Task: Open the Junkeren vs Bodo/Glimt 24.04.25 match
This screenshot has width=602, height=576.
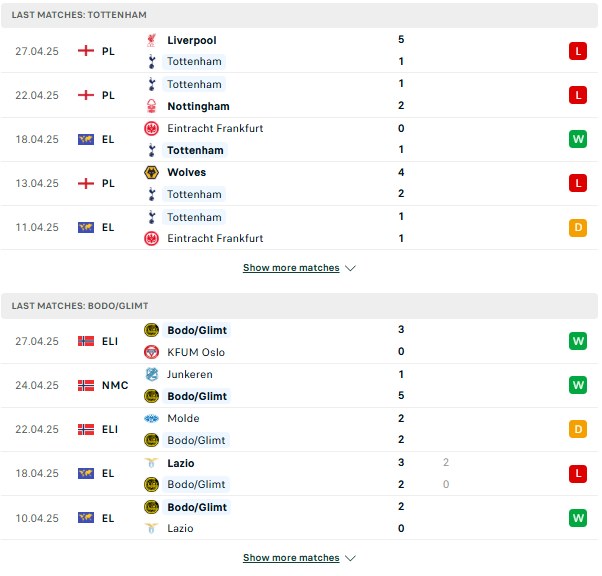Action: (299, 385)
